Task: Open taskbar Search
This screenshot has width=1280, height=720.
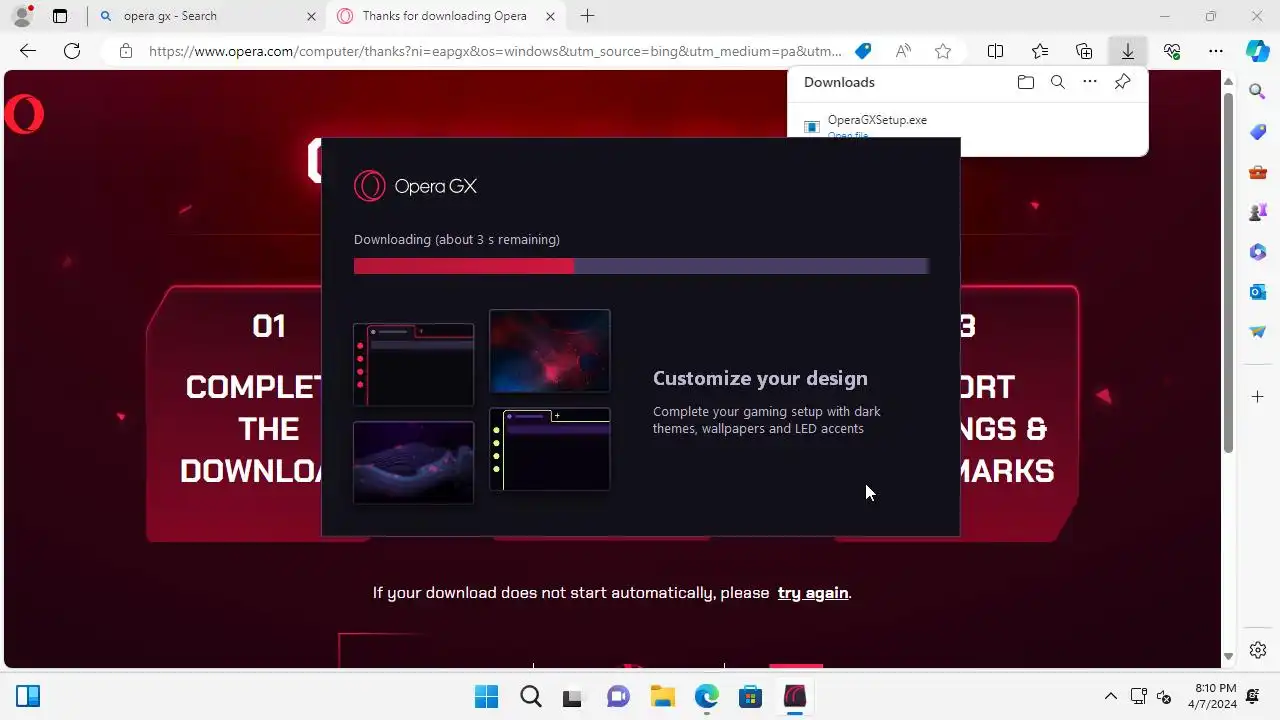Action: [530, 696]
